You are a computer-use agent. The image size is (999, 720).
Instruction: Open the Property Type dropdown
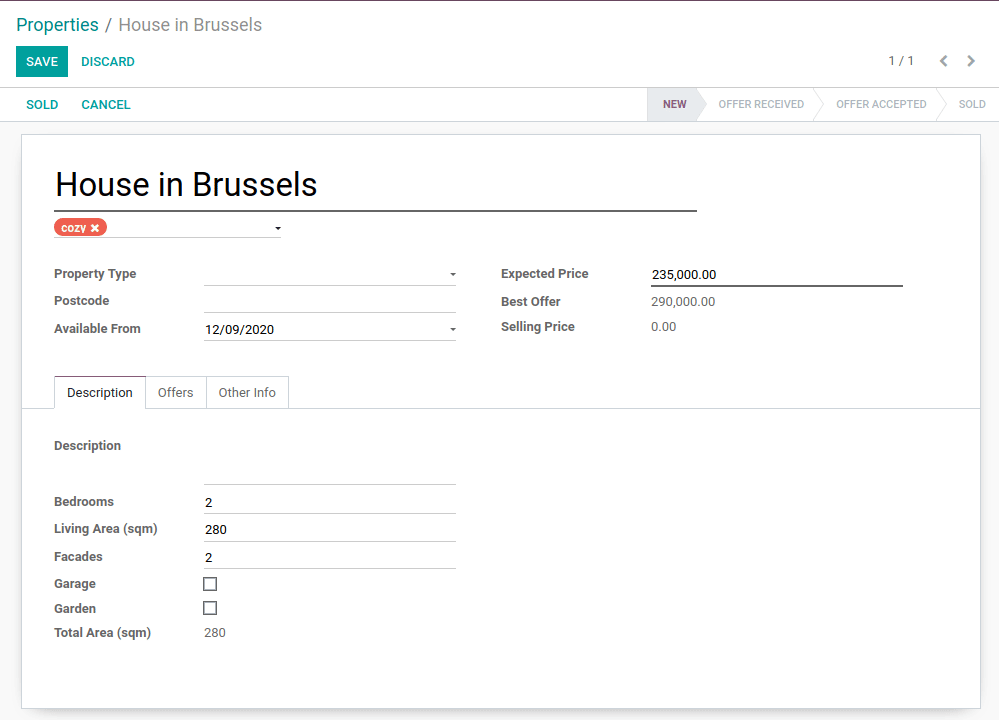click(x=452, y=273)
